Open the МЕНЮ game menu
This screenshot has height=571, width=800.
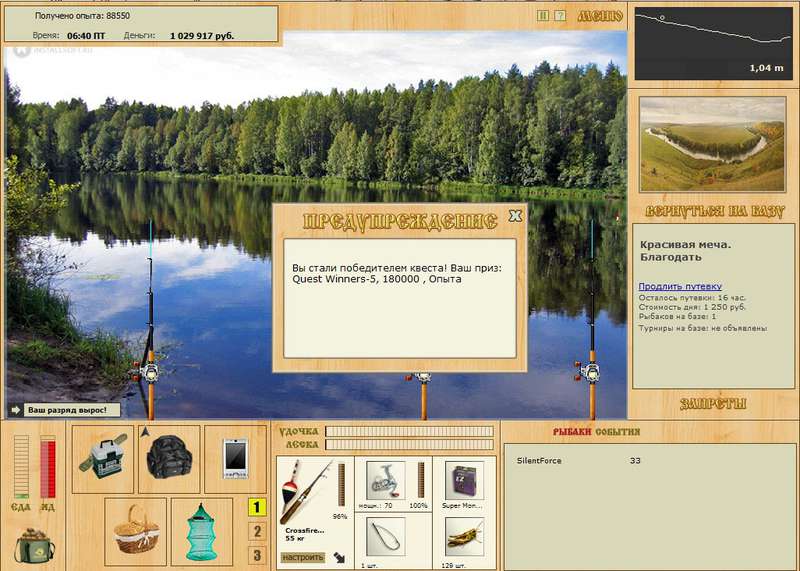[x=600, y=16]
